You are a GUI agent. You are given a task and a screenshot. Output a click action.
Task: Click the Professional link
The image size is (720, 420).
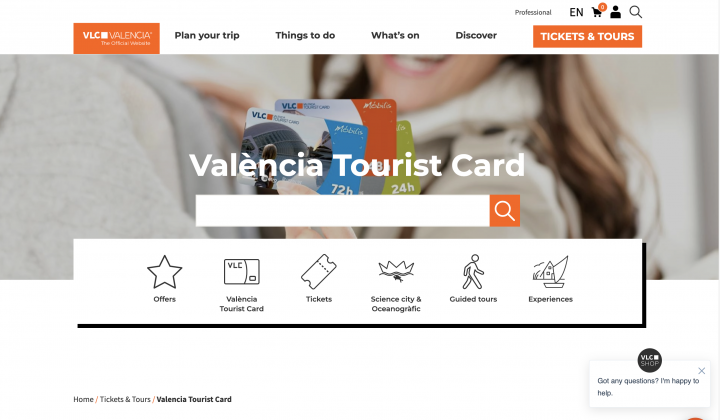pyautogui.click(x=533, y=12)
